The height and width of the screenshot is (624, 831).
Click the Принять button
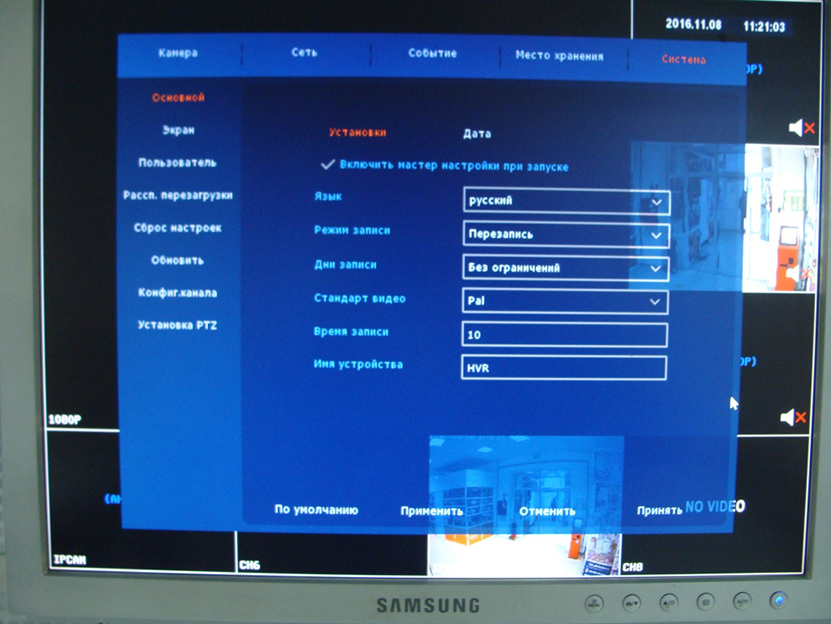[660, 511]
